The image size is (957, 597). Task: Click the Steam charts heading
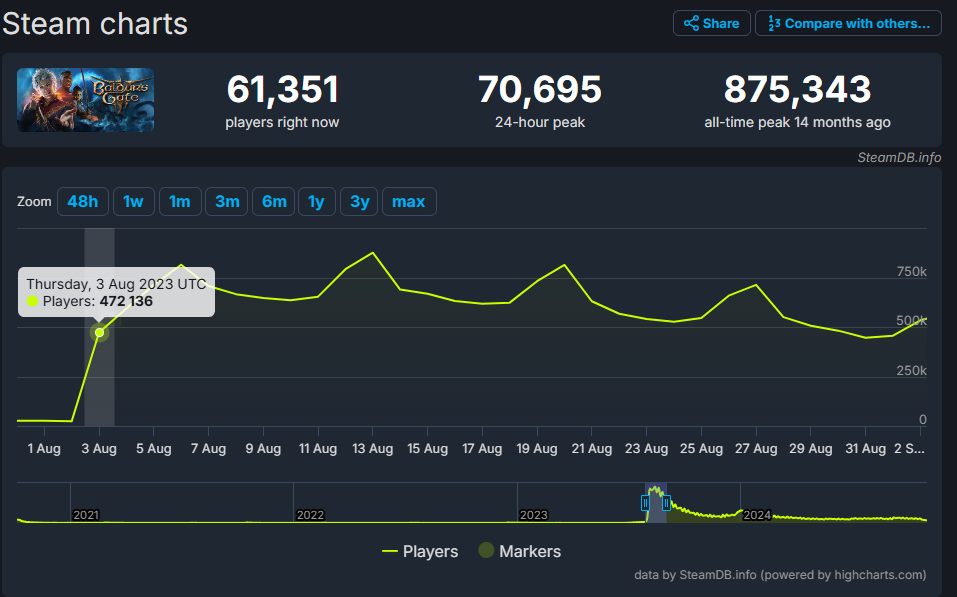95,24
